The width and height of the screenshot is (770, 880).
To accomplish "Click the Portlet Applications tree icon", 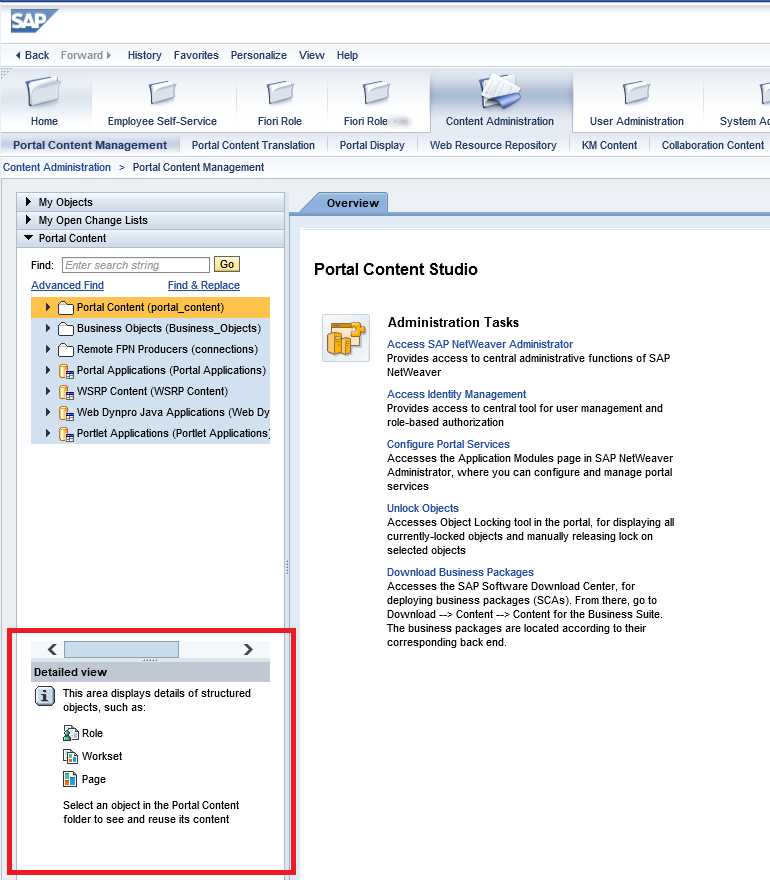I will click(x=66, y=434).
